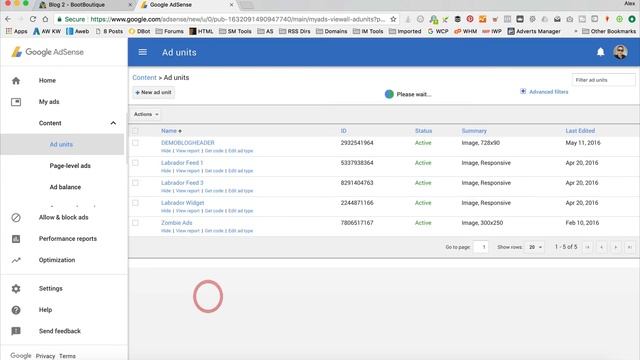
Task: Open the Privacy link in footer
Action: point(45,356)
